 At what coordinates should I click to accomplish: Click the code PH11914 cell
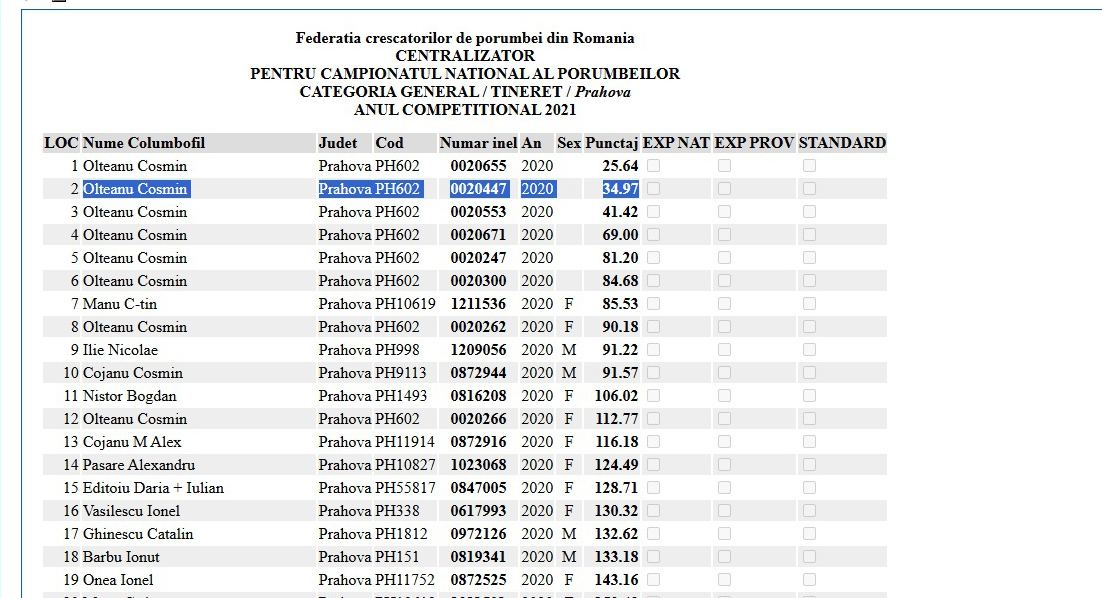(405, 442)
